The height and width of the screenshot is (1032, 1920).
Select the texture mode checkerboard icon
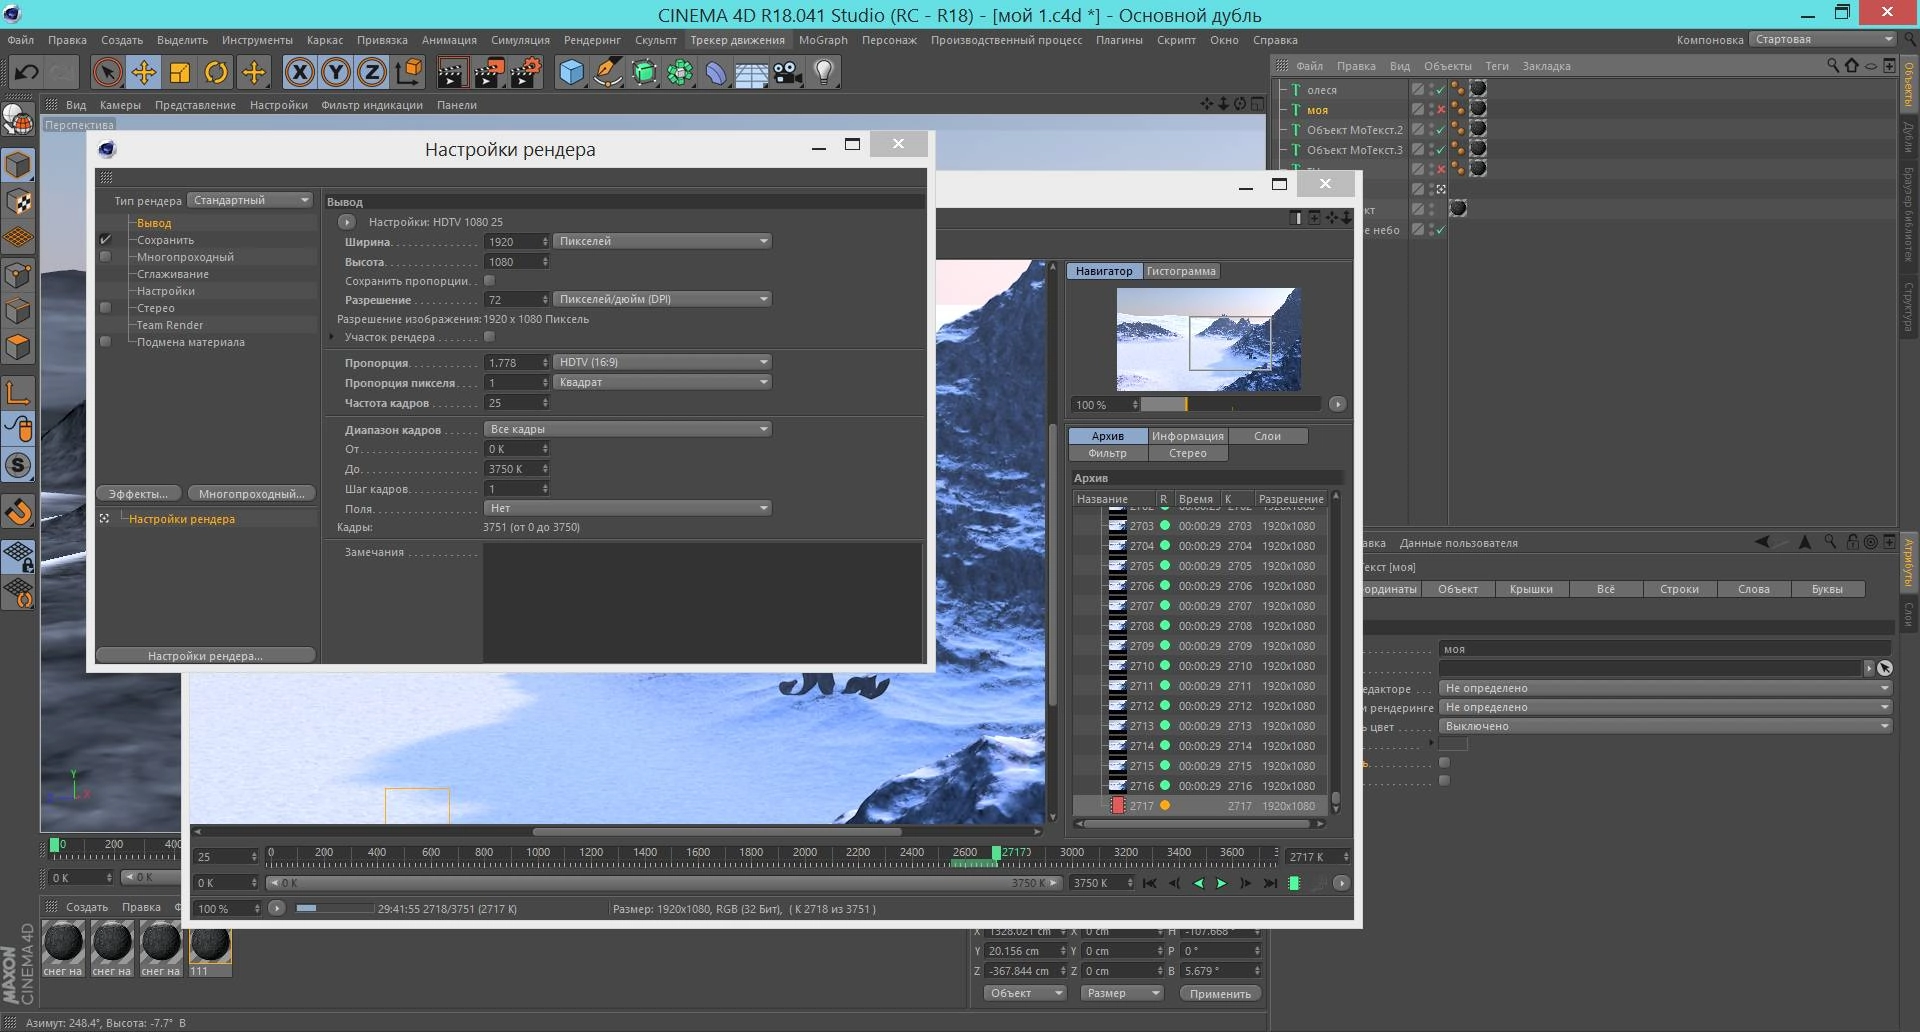[19, 202]
